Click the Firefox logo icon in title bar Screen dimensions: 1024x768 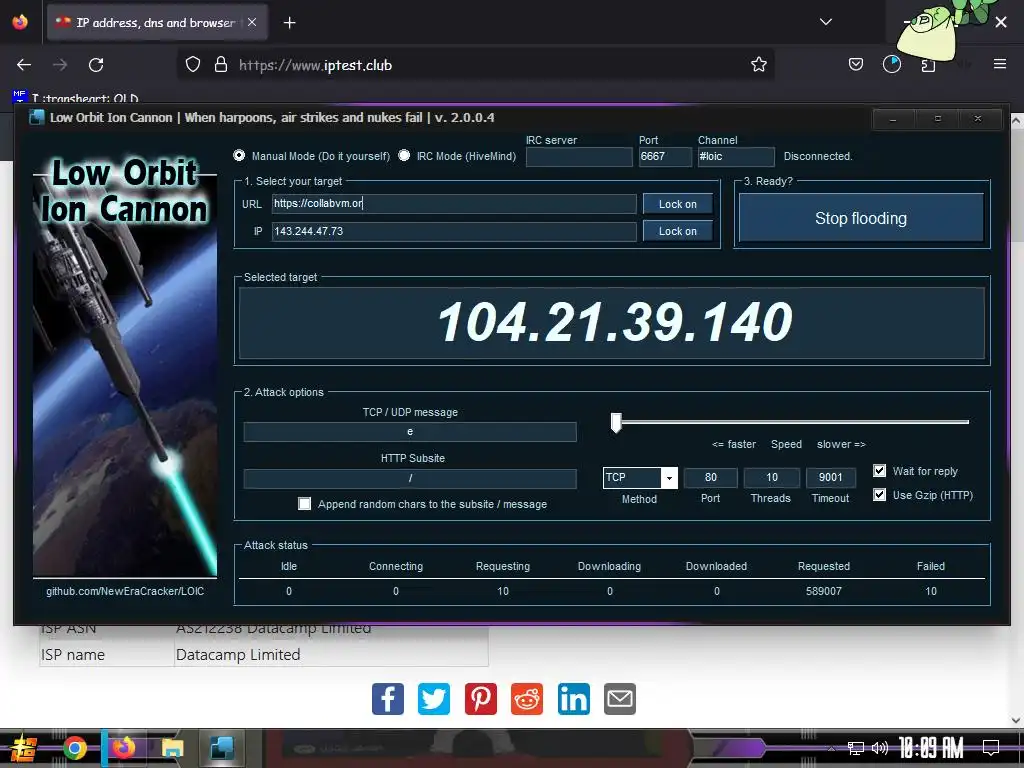[20, 22]
